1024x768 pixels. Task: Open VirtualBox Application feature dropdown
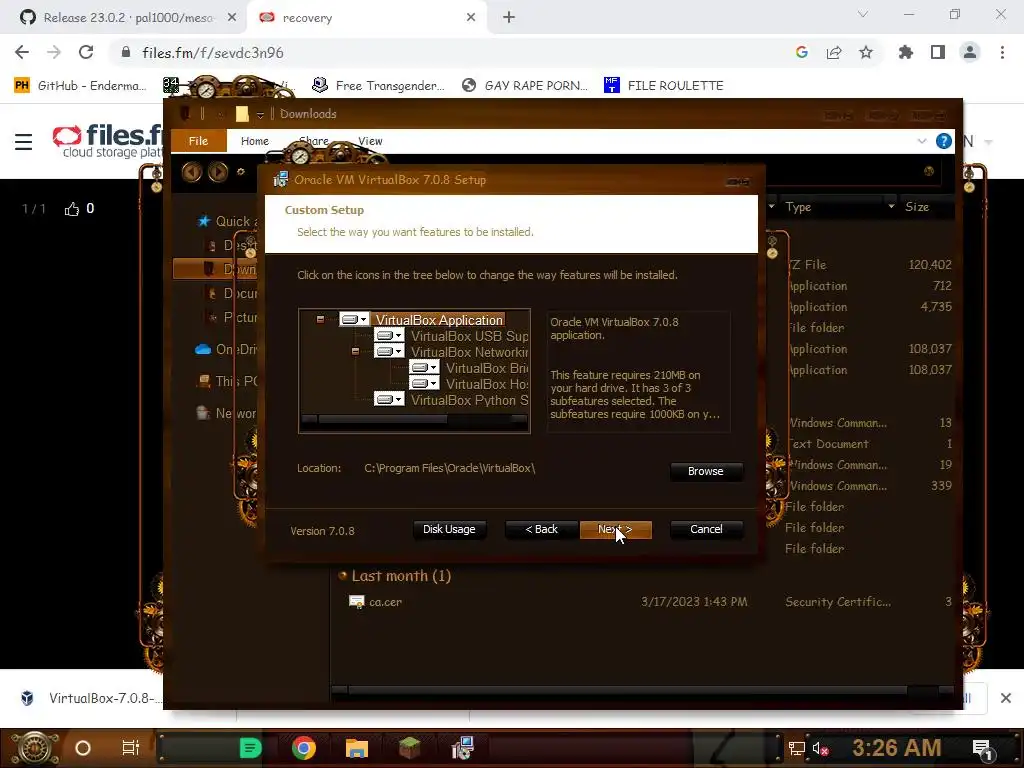pyautogui.click(x=355, y=319)
